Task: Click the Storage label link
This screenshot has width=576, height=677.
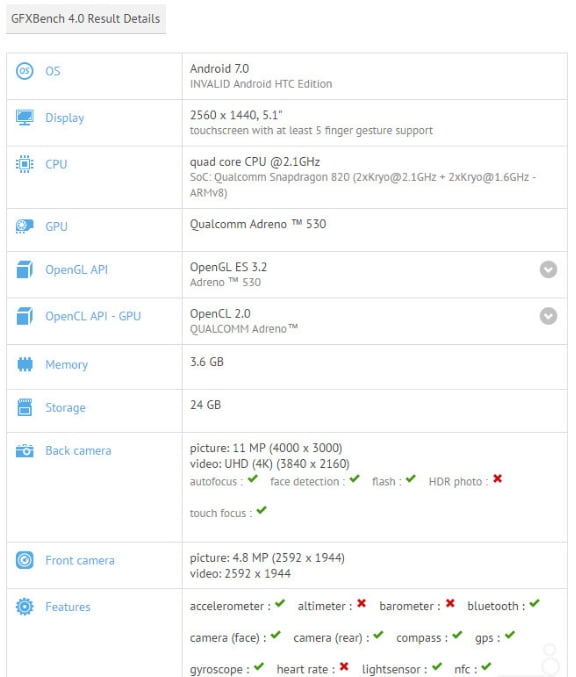Action: point(66,408)
